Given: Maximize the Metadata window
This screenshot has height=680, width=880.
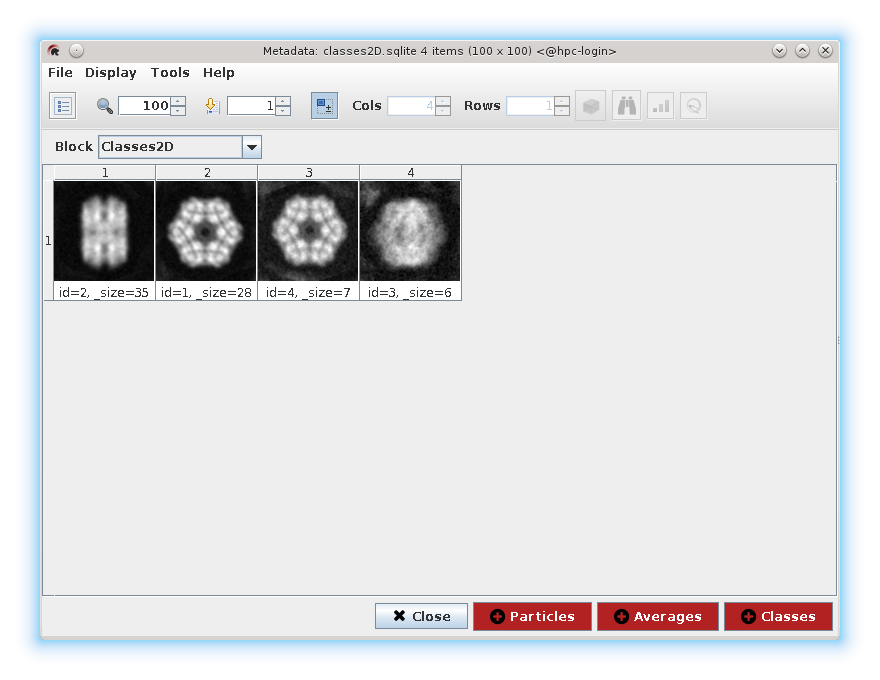Looking at the screenshot, I should (x=803, y=50).
